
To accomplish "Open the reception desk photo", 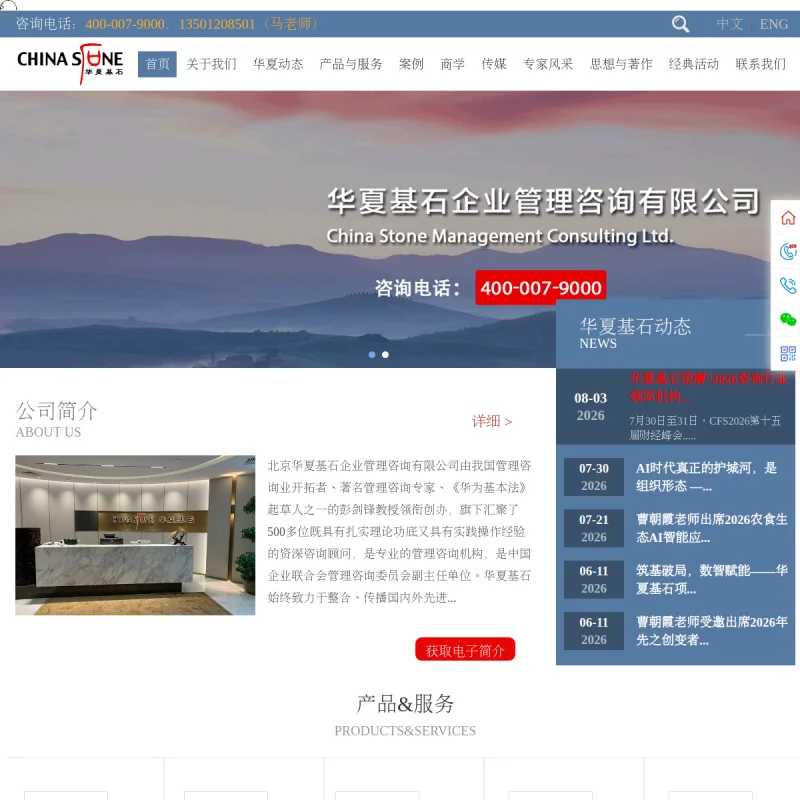I will tap(135, 535).
